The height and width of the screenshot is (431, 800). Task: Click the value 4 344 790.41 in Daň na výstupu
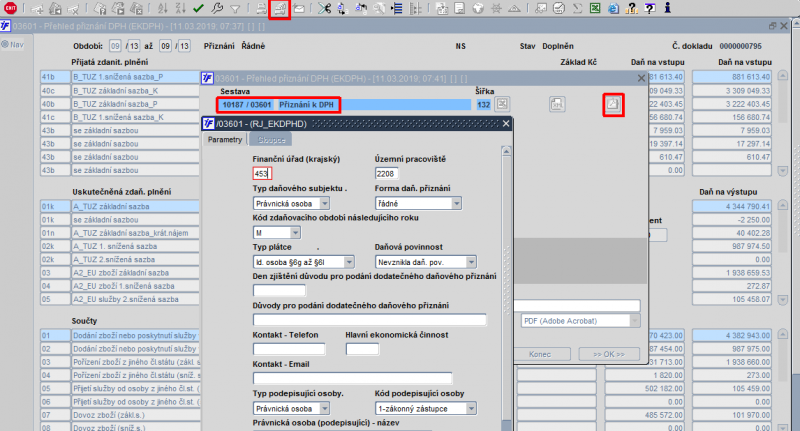point(732,207)
